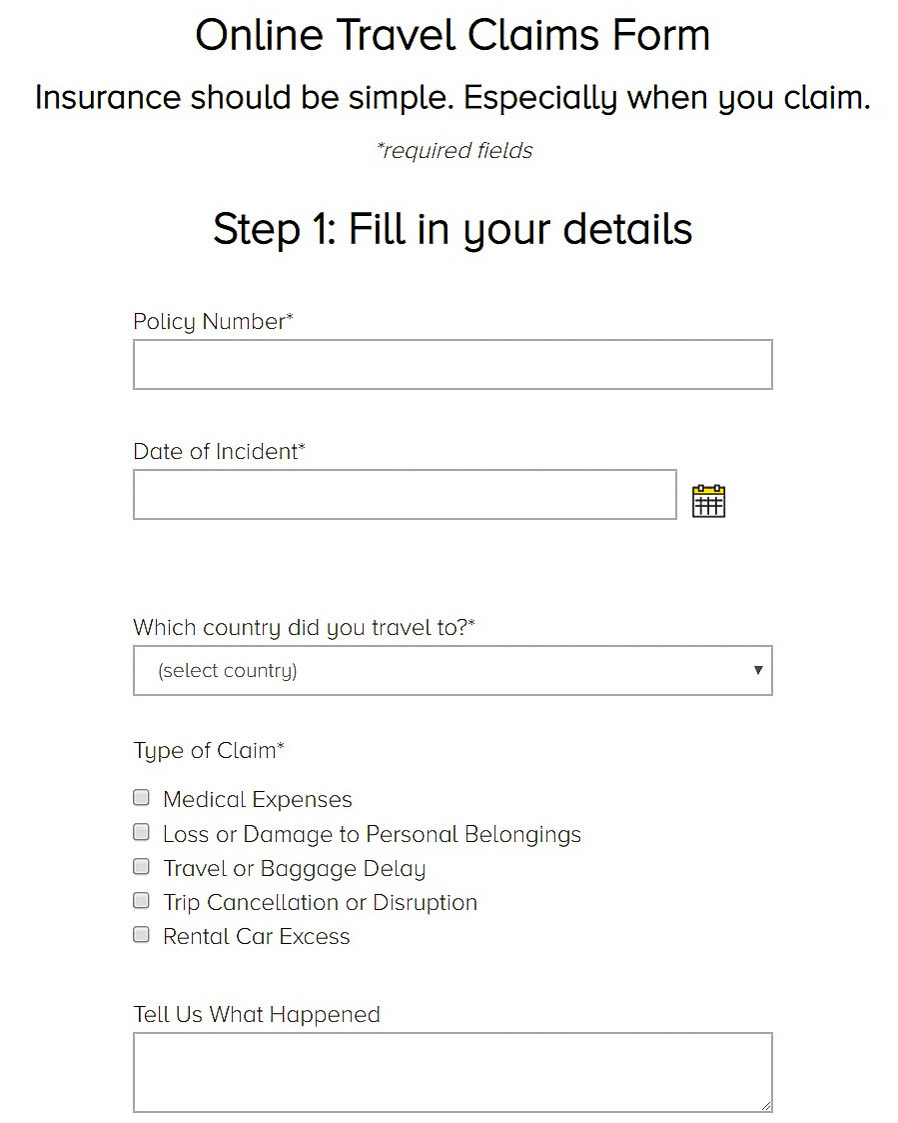Open the calendar date picker icon
The image size is (898, 1123).
point(708,501)
